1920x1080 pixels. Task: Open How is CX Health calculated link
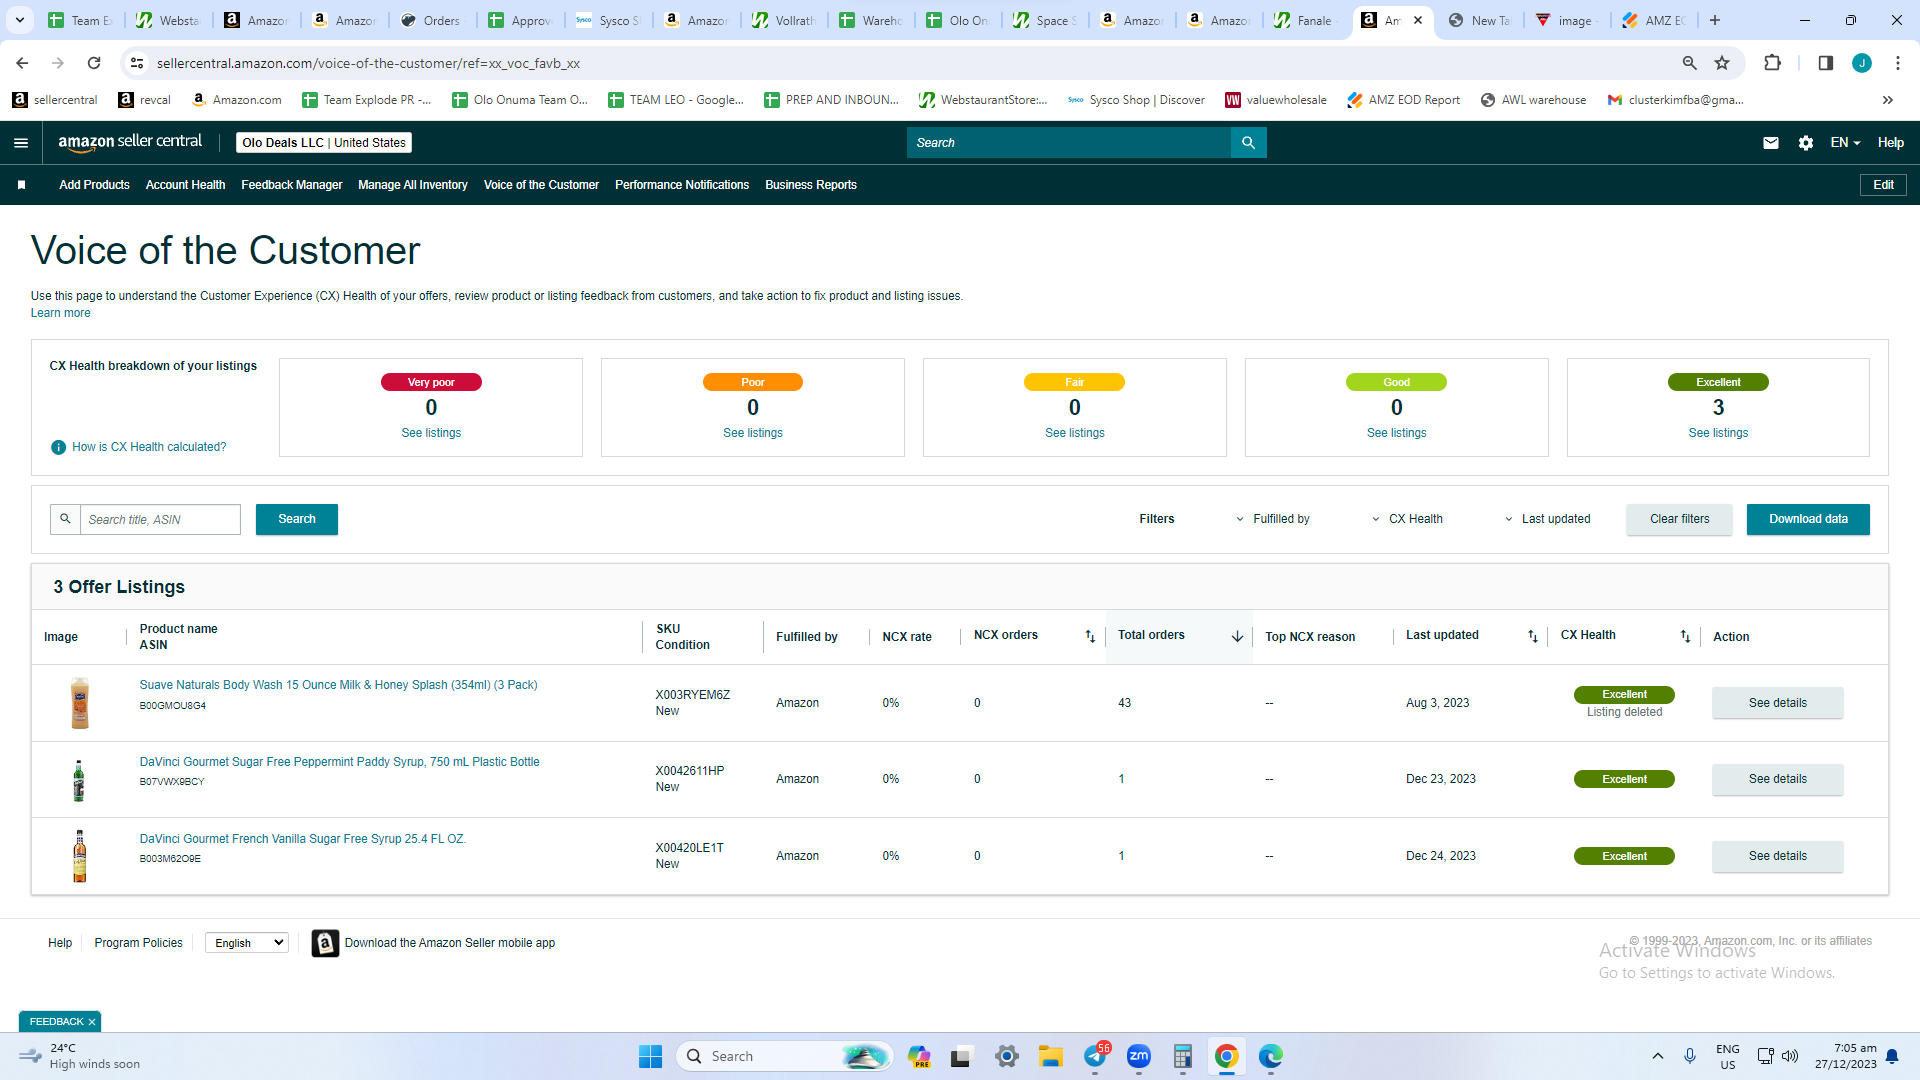pos(149,447)
